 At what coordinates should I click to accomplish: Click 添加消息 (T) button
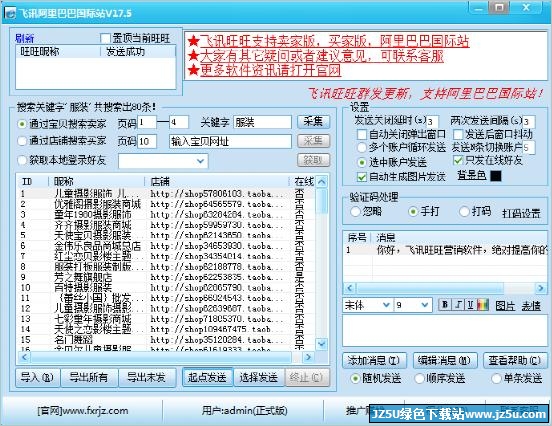374,361
